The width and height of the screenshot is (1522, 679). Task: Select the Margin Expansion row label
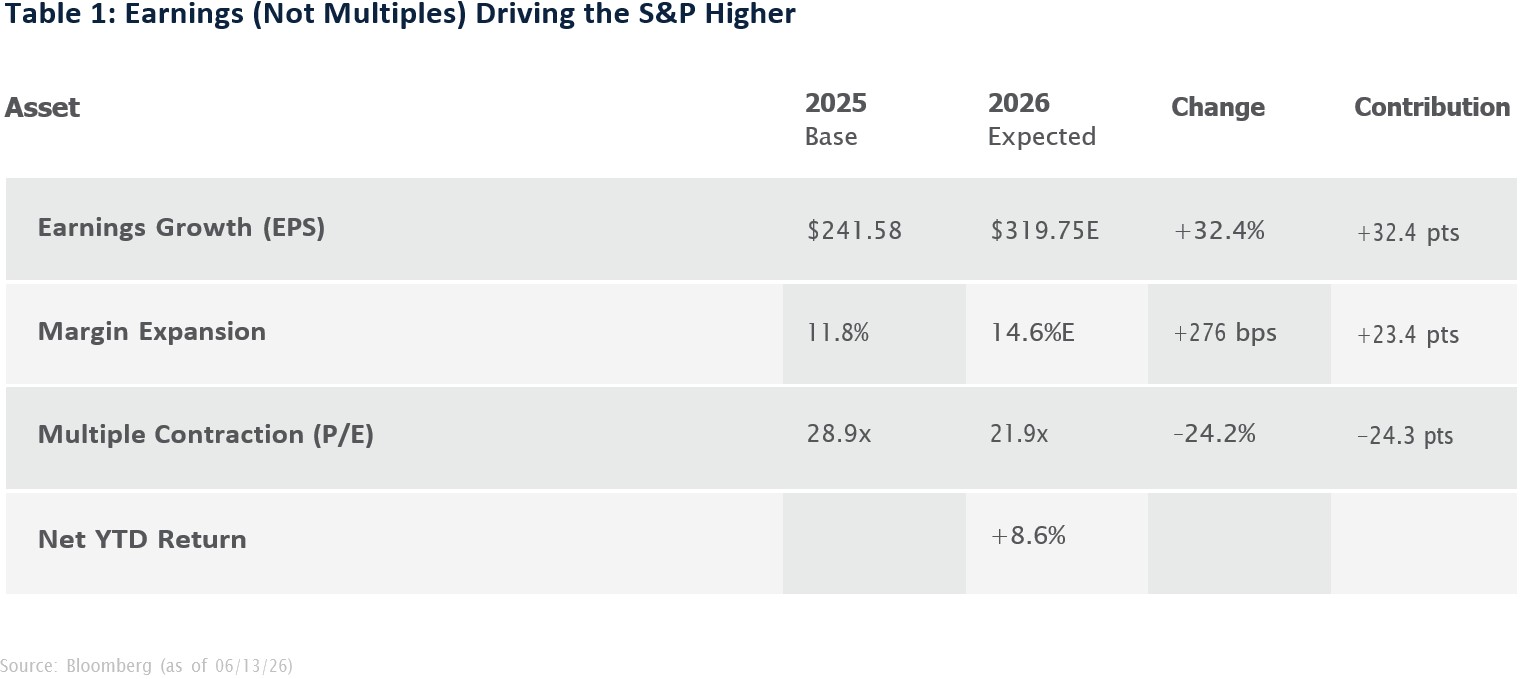click(152, 332)
